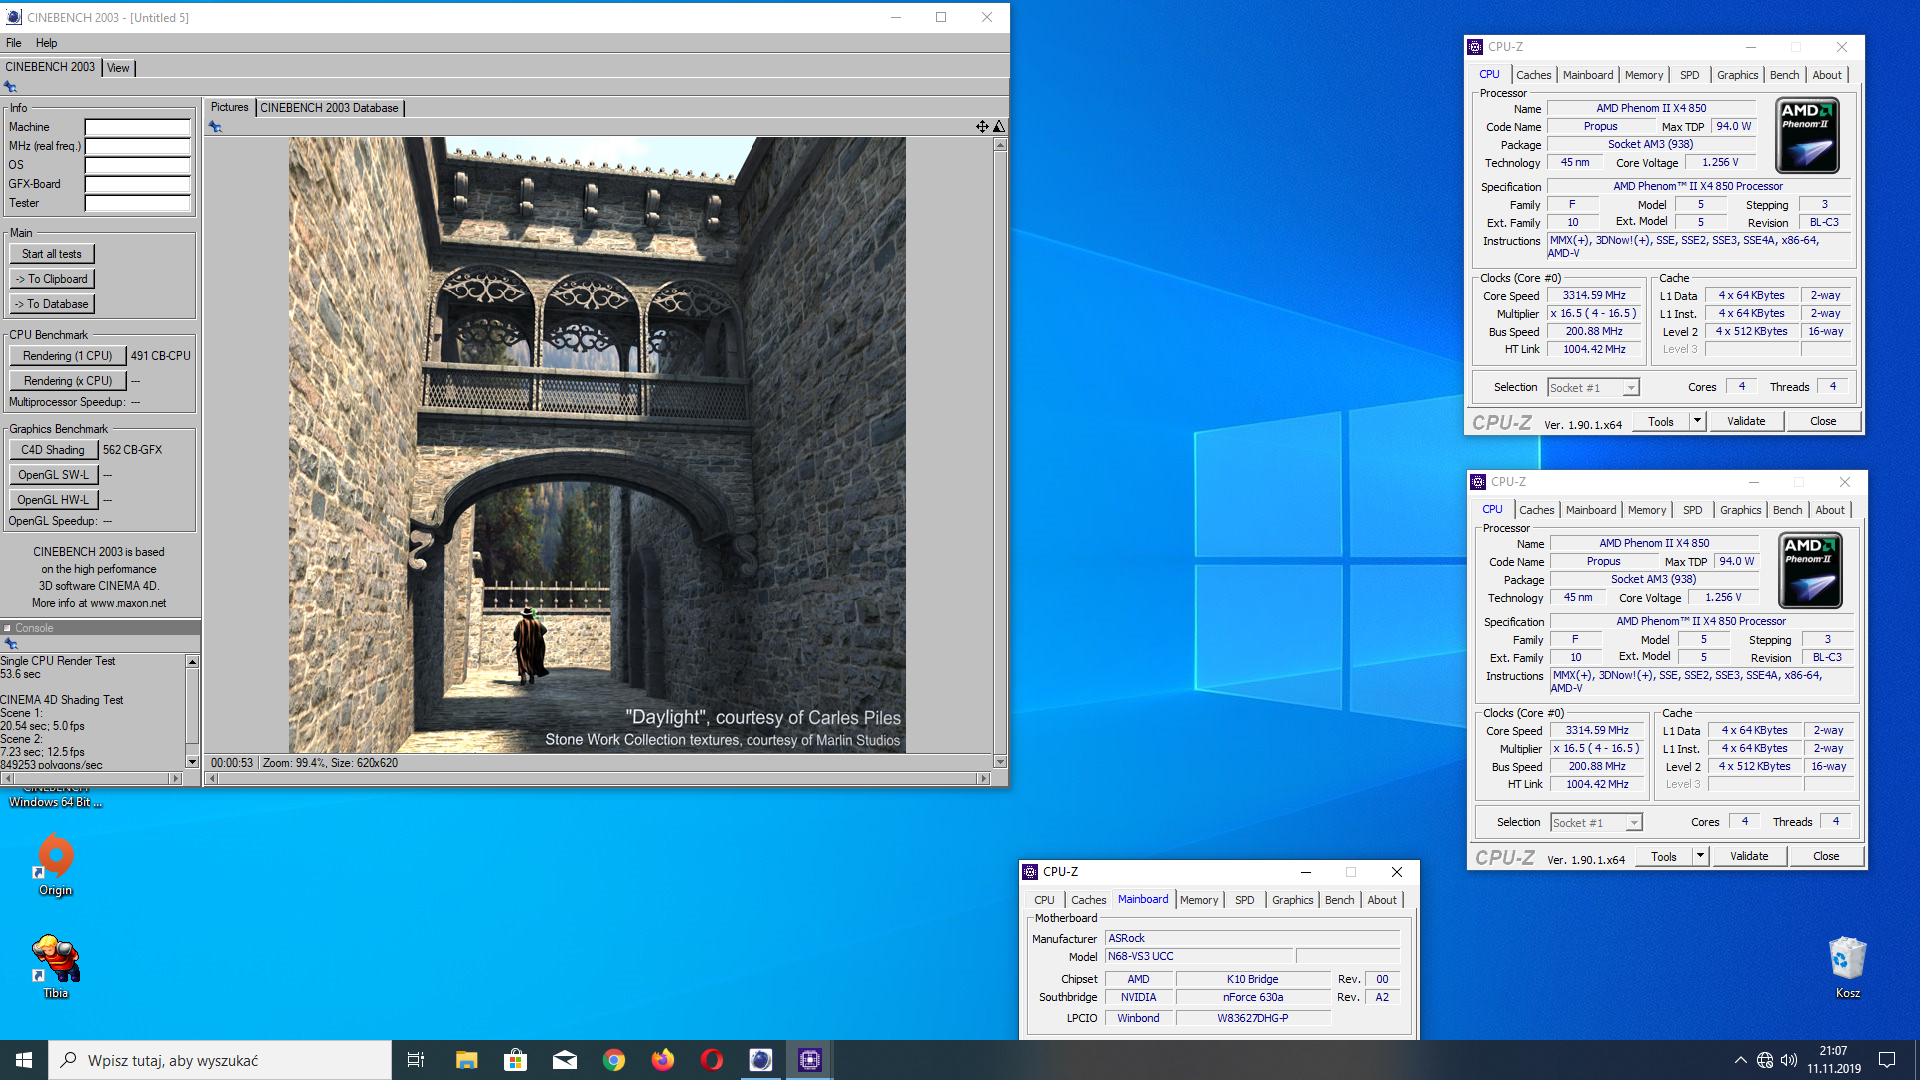
Task: Click Close button in middle CPU-Z window
Action: click(1826, 856)
